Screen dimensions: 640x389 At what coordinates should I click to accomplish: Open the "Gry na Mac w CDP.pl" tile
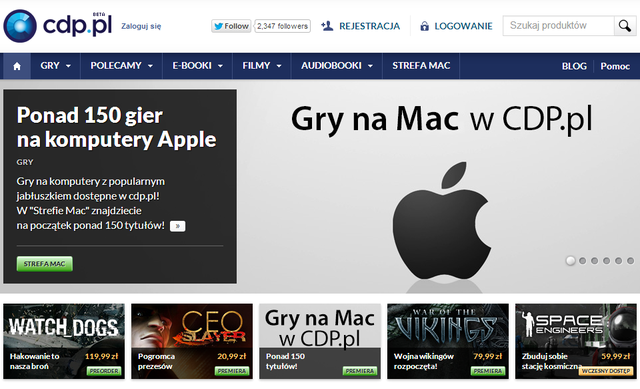point(320,341)
